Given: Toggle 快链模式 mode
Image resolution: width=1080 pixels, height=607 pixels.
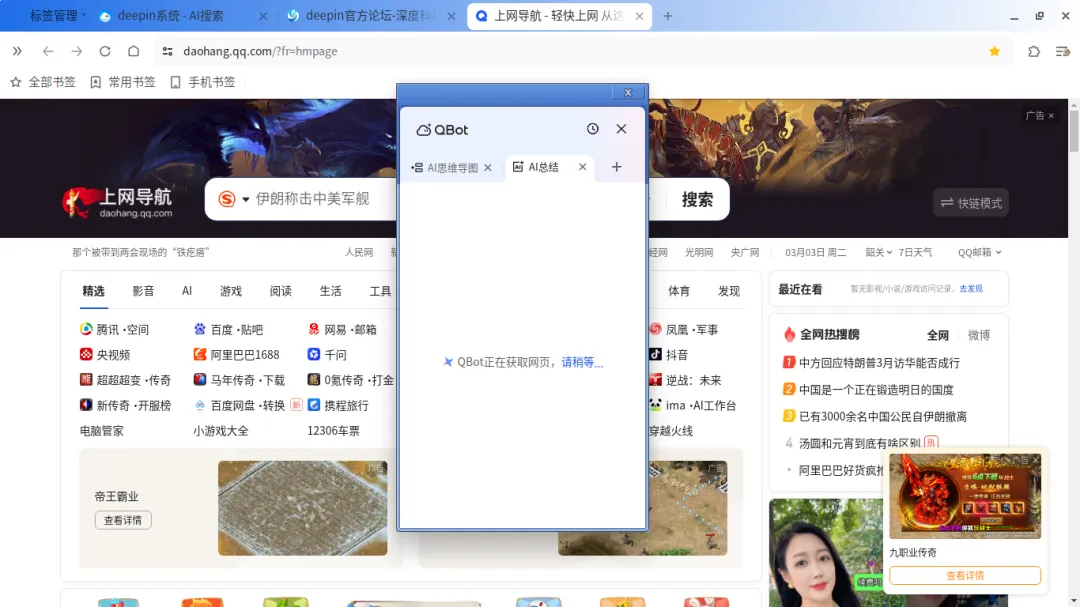Looking at the screenshot, I should click(971, 203).
